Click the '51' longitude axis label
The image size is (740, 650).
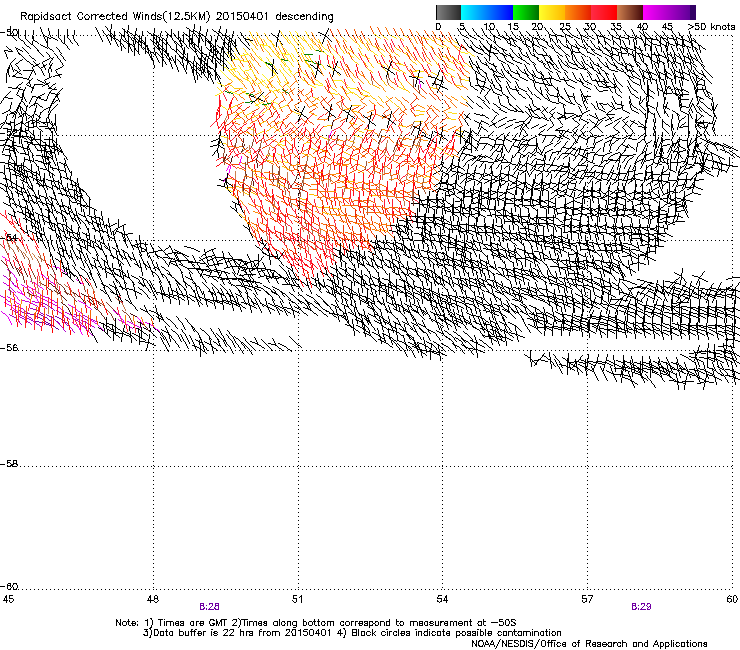click(x=297, y=599)
